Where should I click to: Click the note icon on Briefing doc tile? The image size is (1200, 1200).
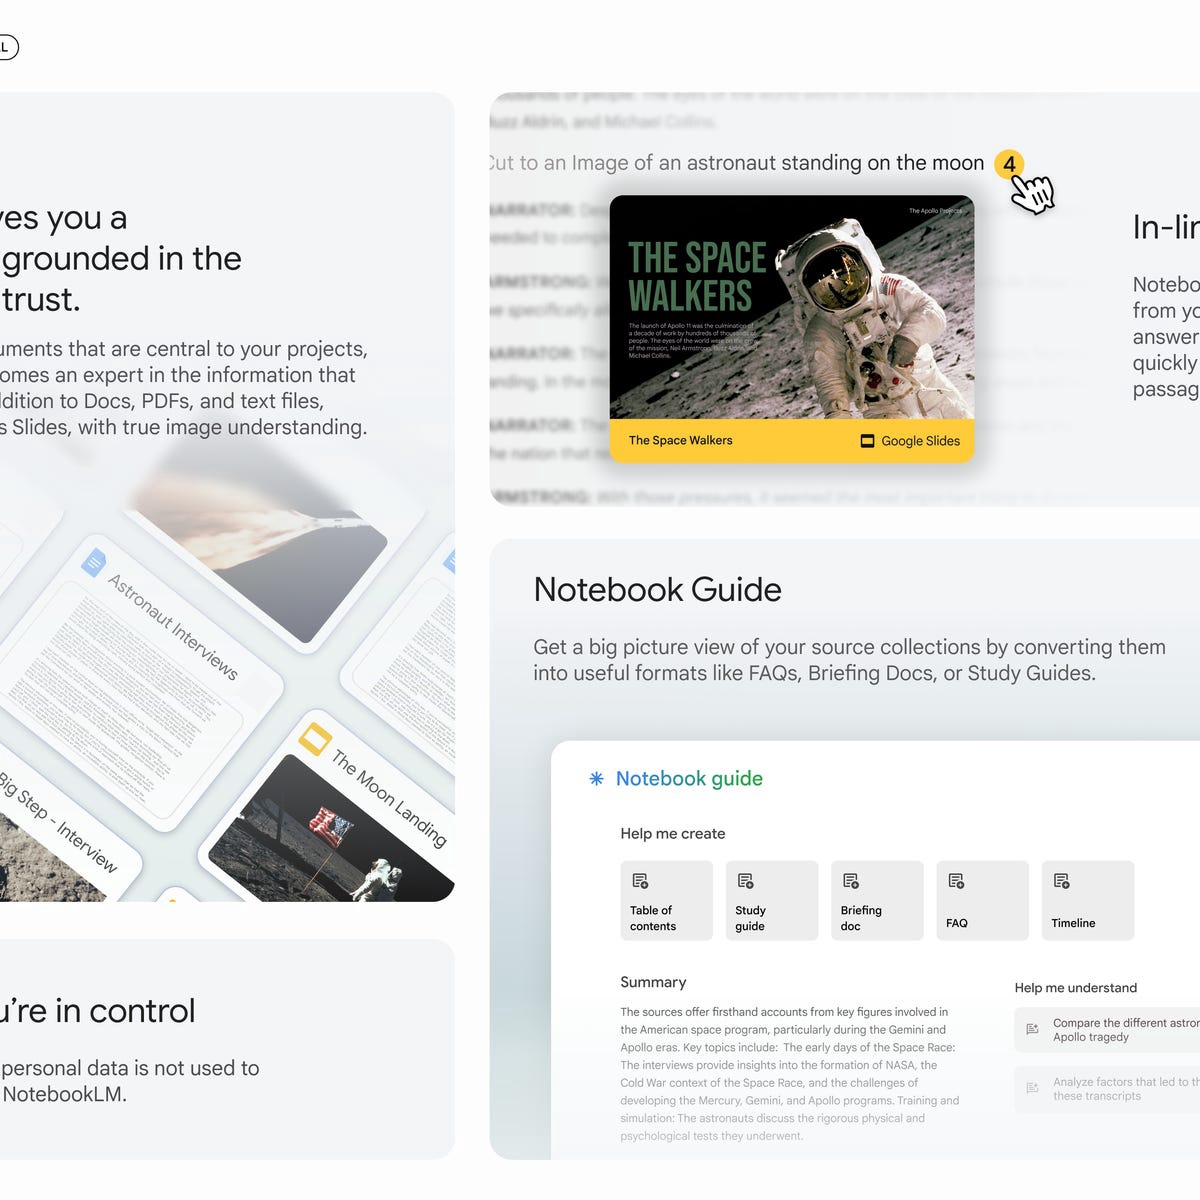851,881
